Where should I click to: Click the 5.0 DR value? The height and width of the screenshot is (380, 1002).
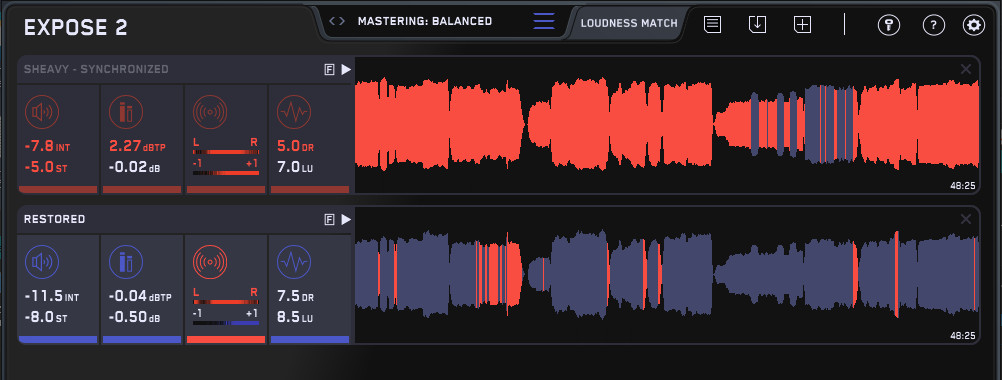295,147
